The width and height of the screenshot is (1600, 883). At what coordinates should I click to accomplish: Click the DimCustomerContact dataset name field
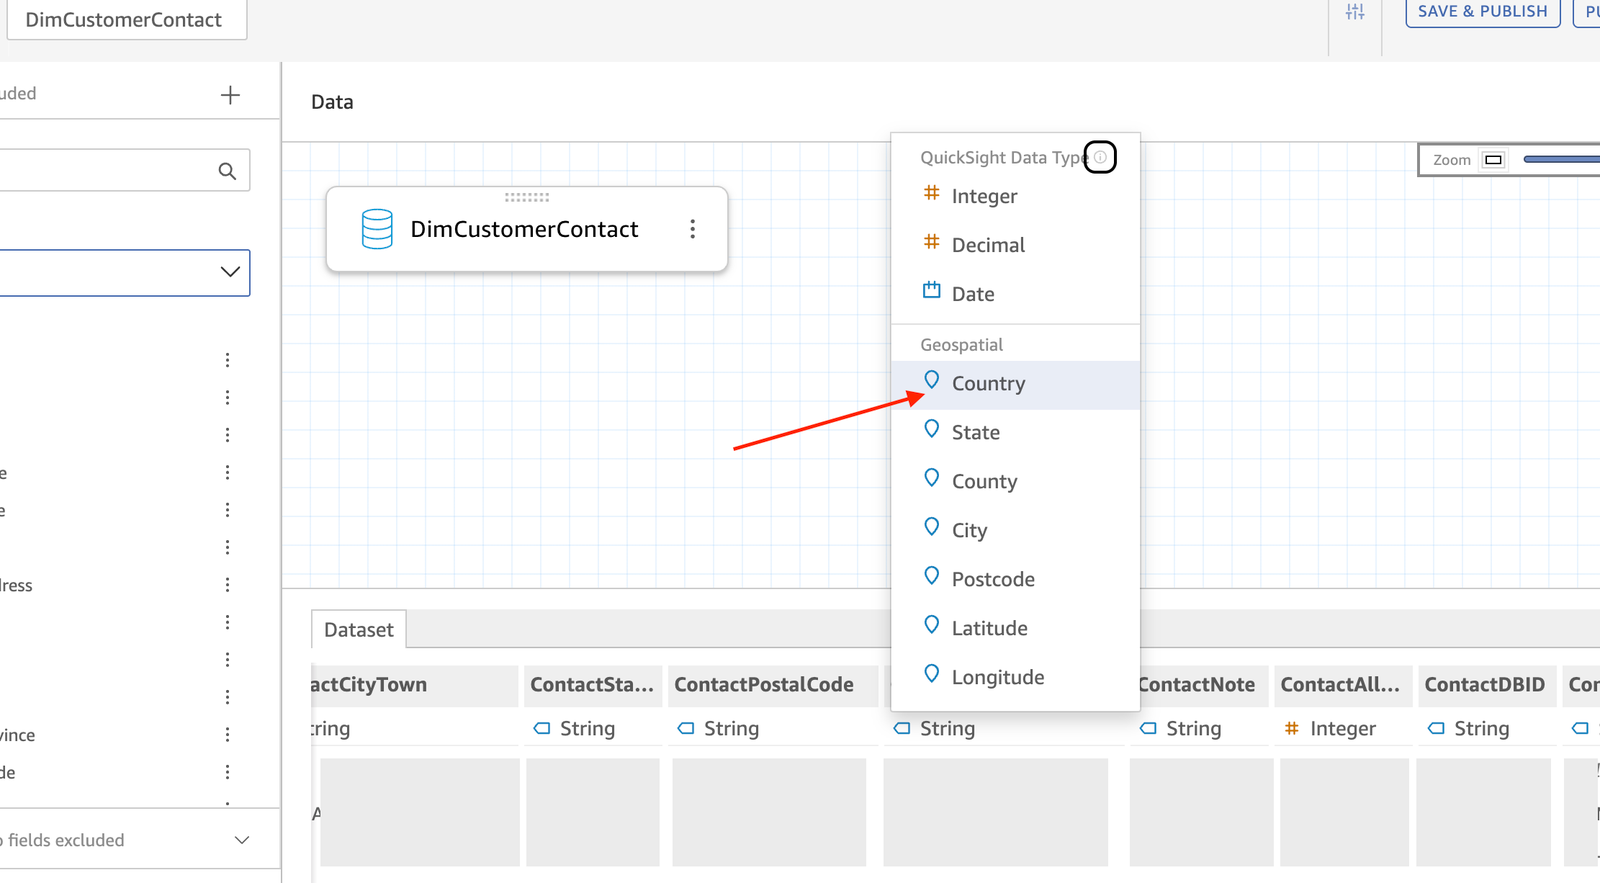point(126,20)
